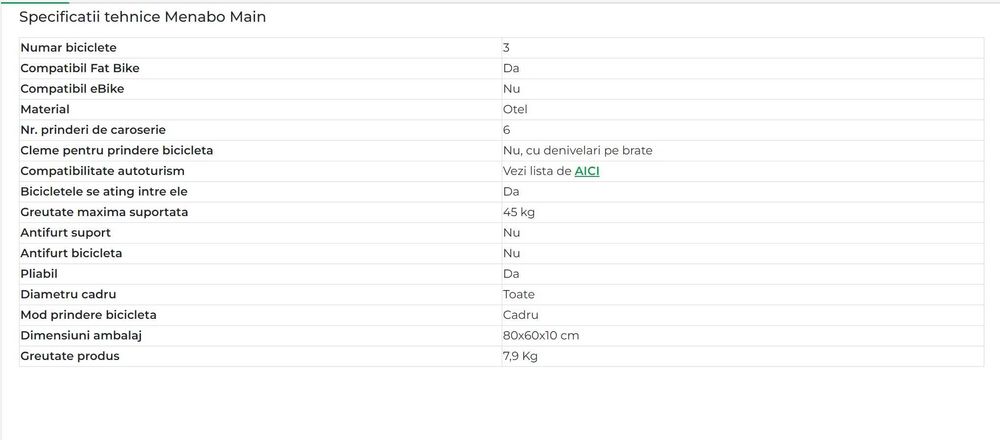Select 'Cleme pentru prindere bicicleta' label
1000x440 pixels.
[x=117, y=150]
